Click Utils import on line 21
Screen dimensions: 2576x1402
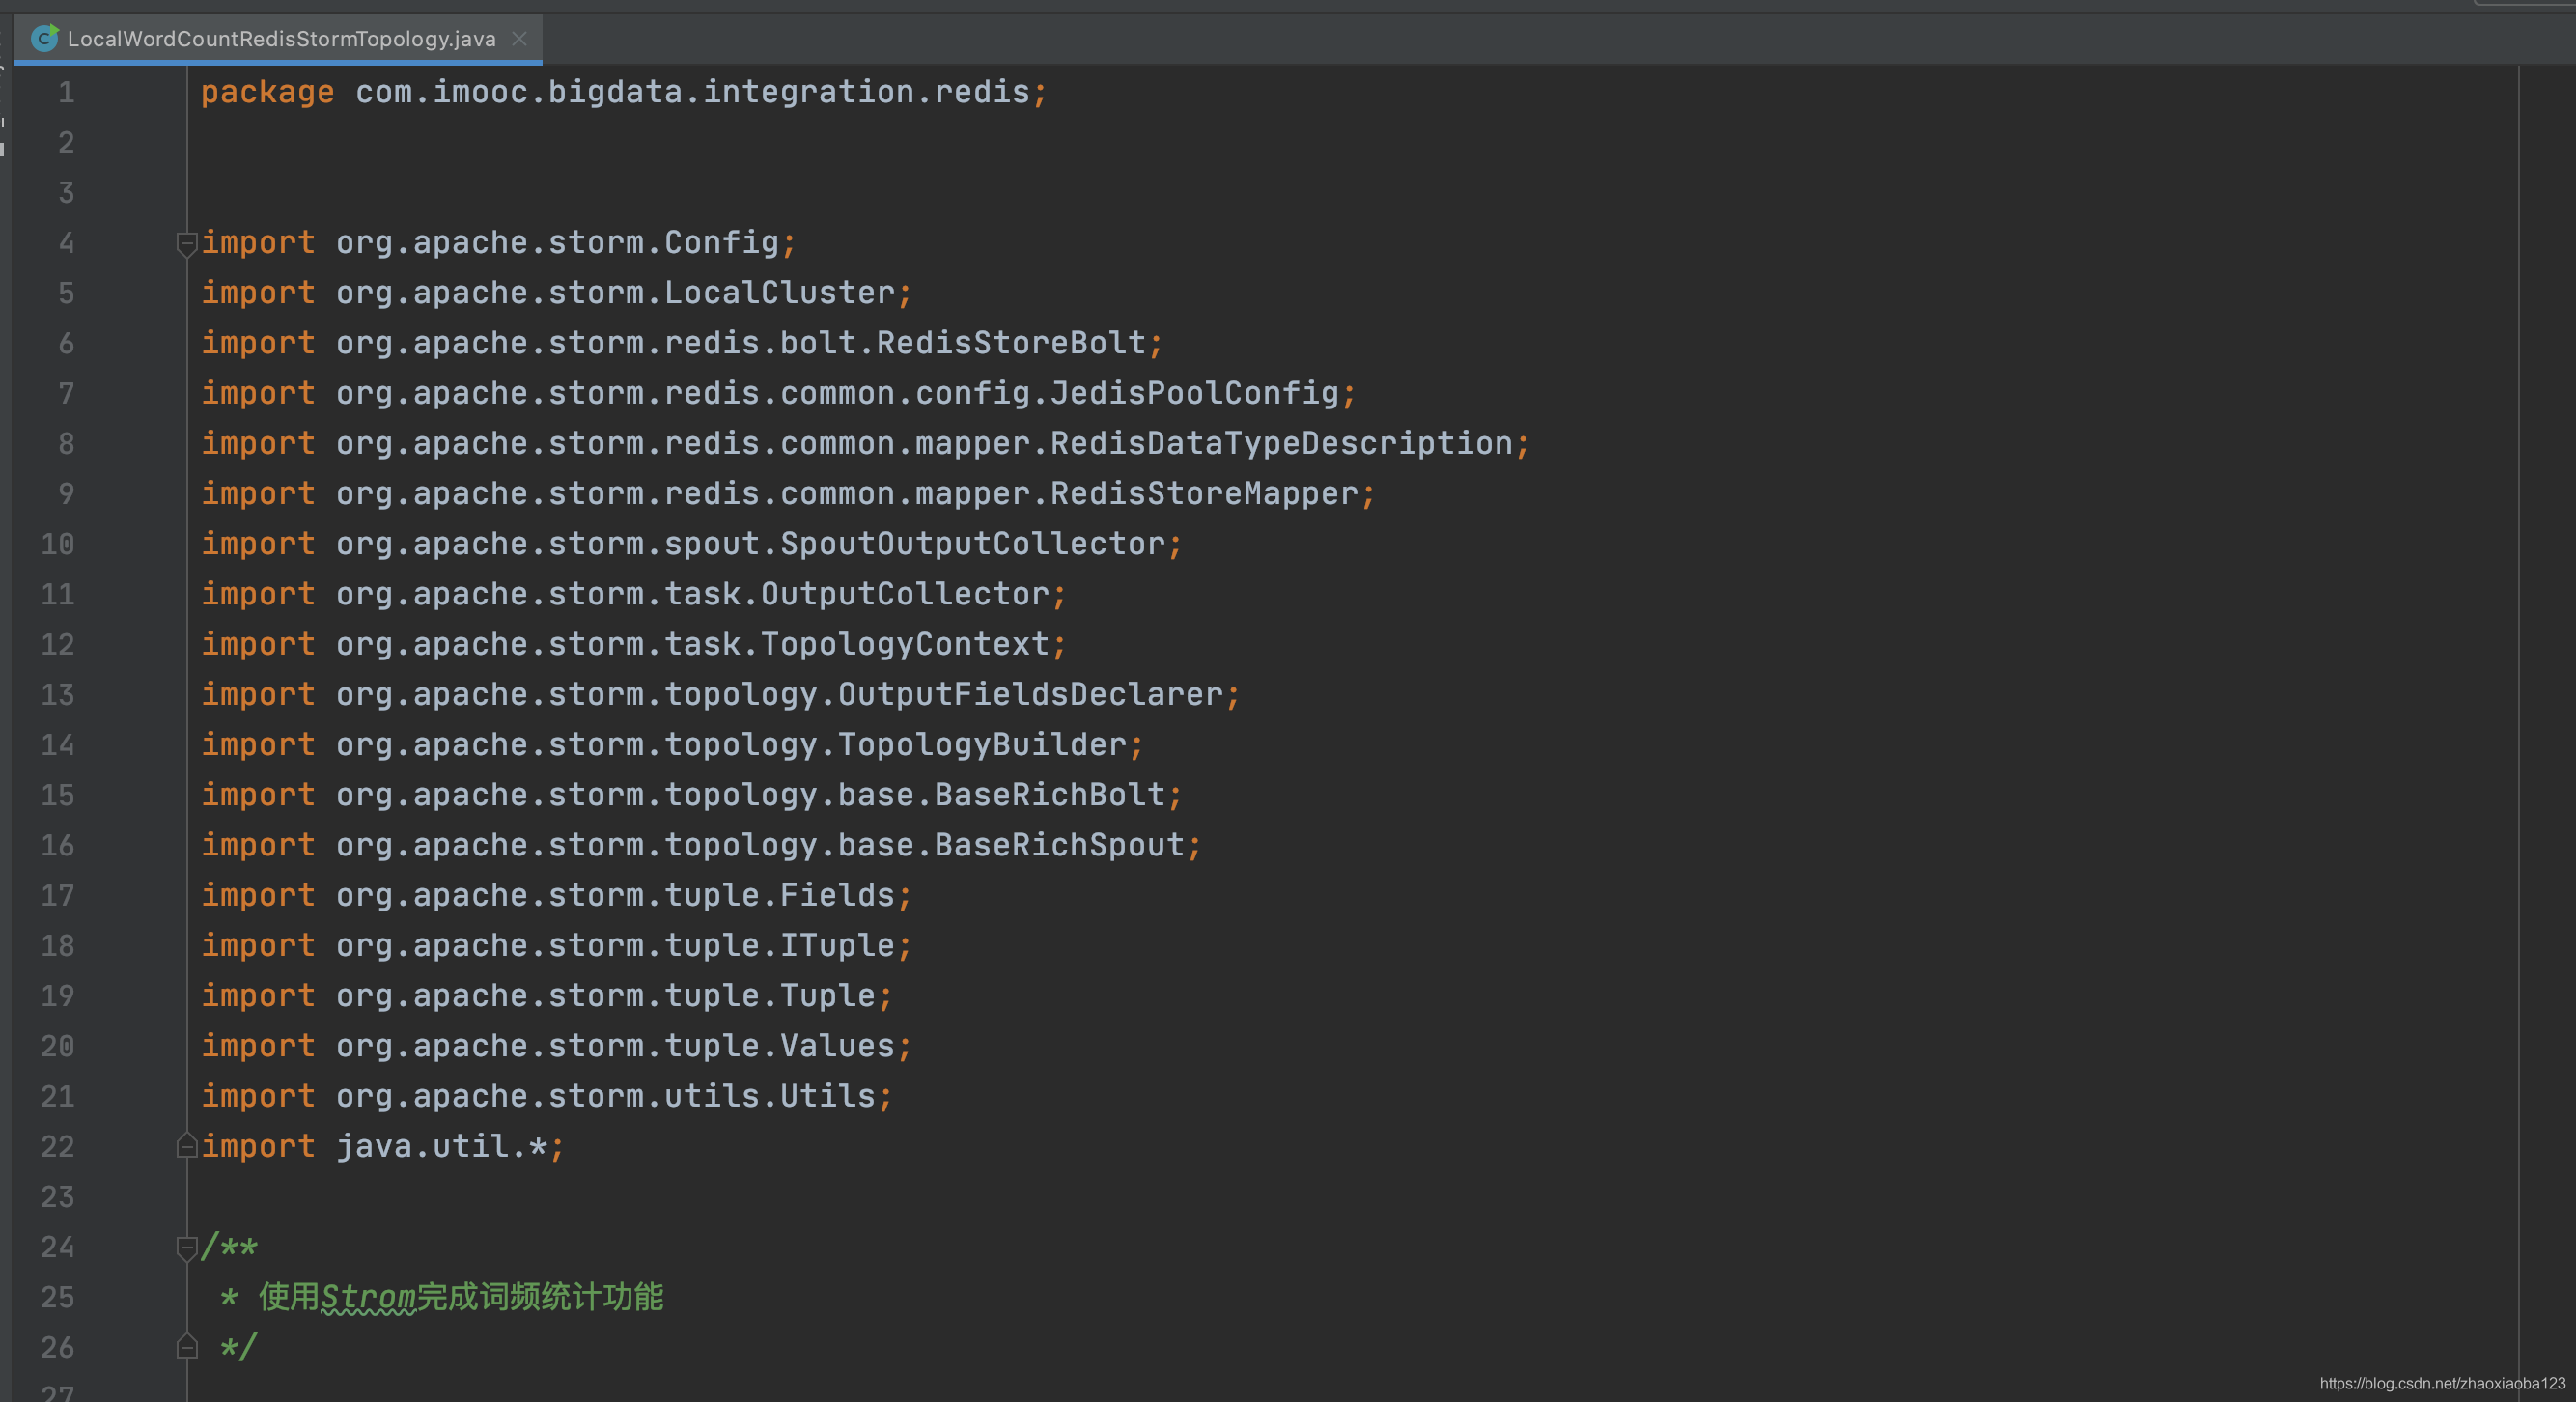827,1096
